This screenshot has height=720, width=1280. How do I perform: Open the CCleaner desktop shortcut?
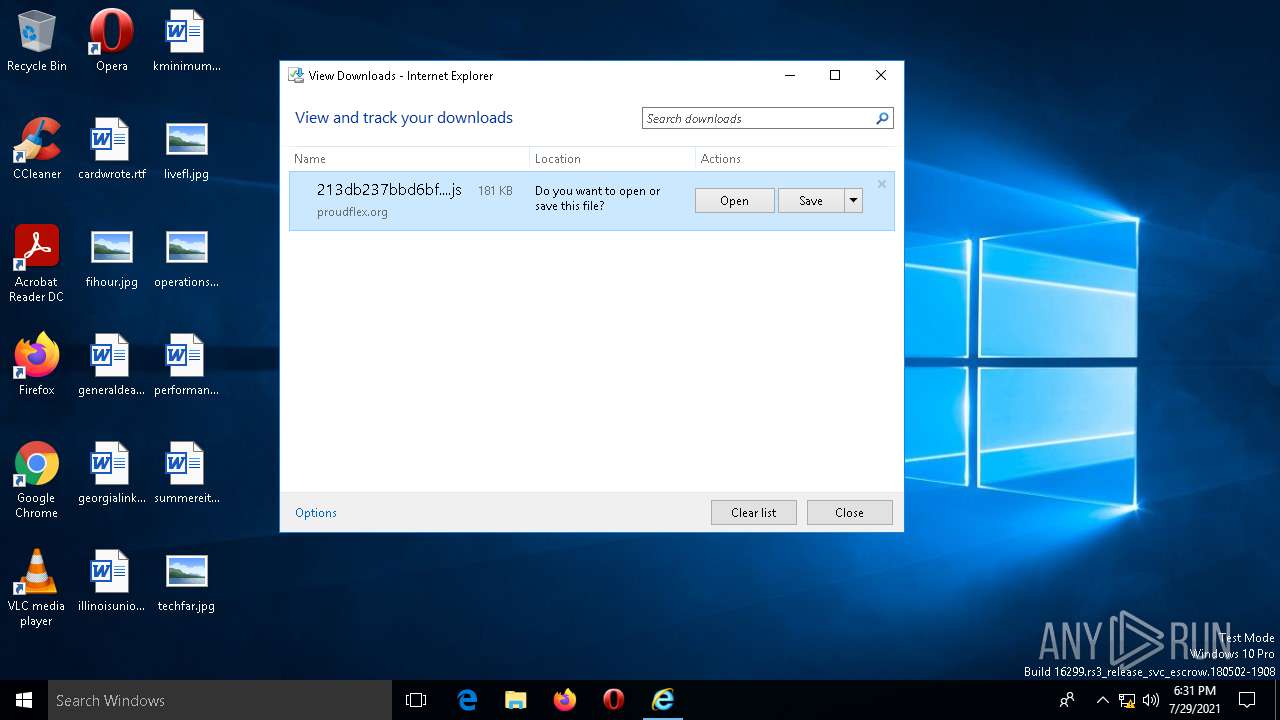click(x=36, y=148)
